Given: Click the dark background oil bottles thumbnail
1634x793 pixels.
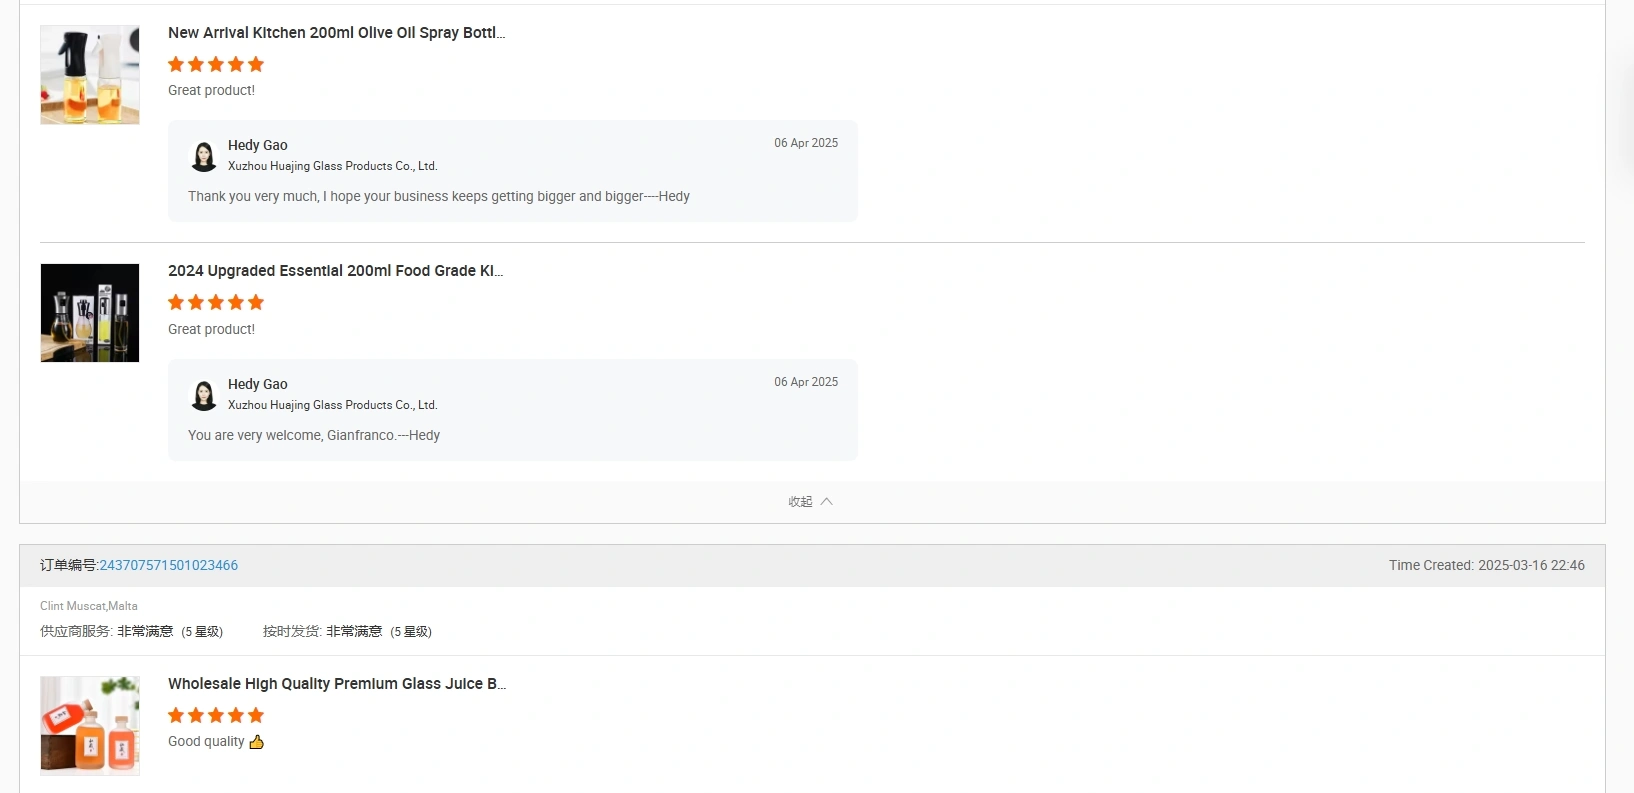Looking at the screenshot, I should [x=90, y=313].
